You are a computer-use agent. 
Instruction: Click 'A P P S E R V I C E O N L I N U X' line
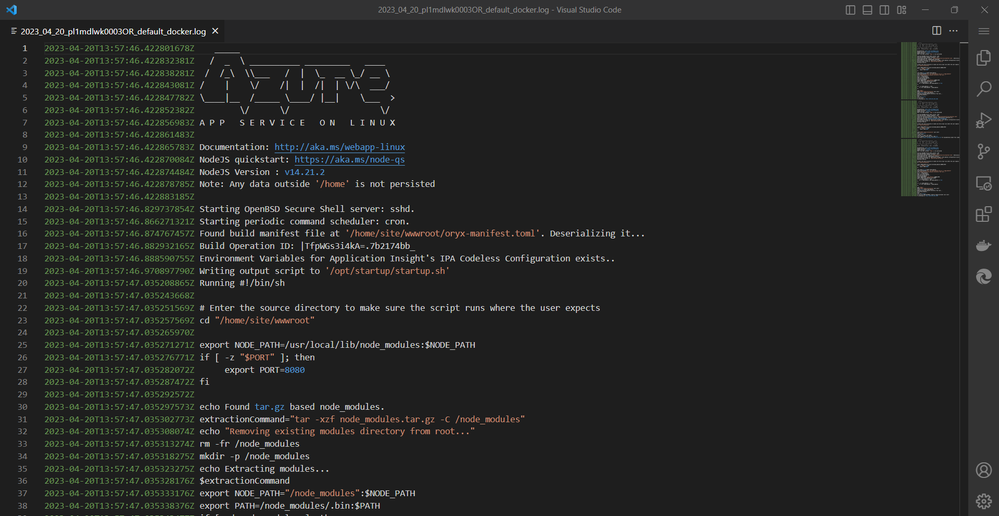coord(298,122)
